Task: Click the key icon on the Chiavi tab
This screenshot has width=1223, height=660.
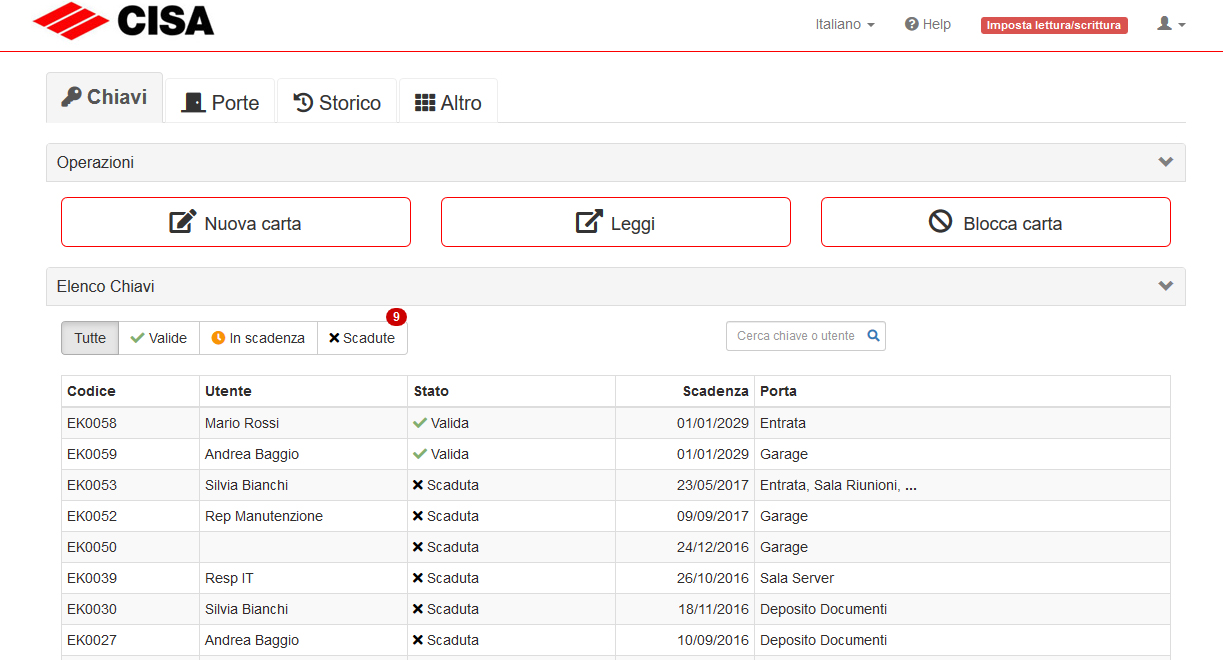Action: coord(71,97)
